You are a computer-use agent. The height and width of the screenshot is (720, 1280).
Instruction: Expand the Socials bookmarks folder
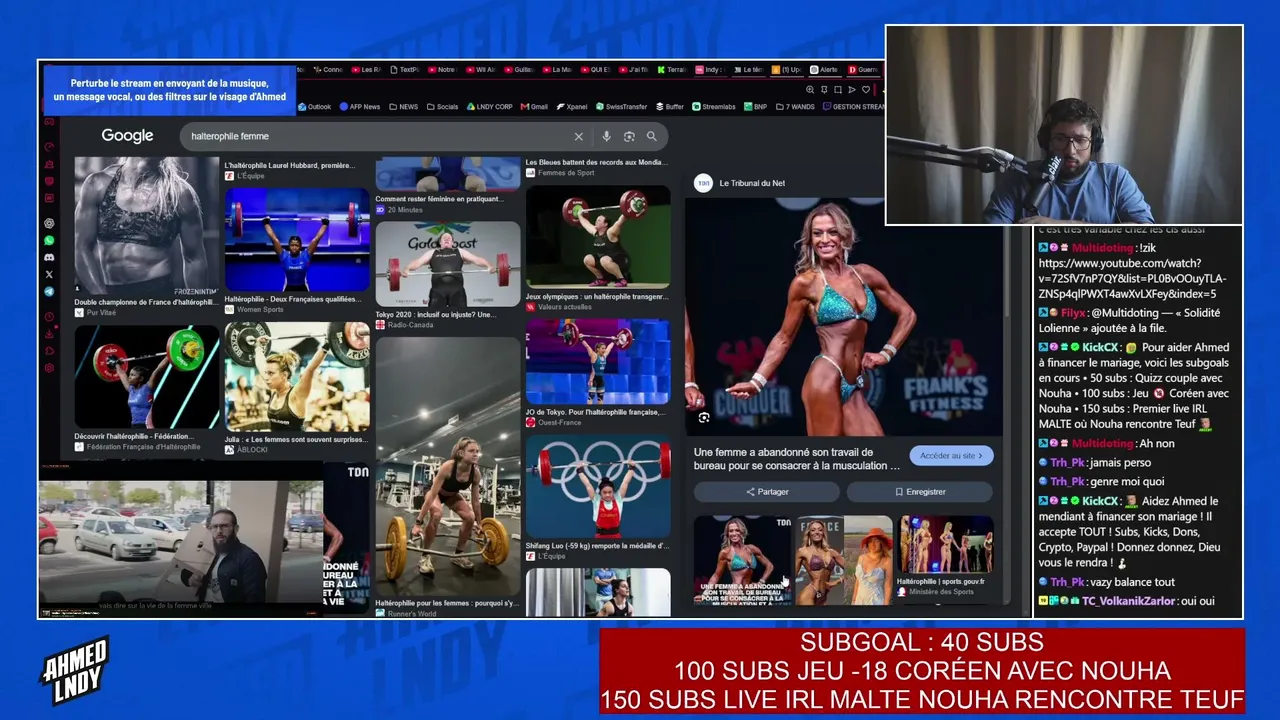(x=443, y=107)
